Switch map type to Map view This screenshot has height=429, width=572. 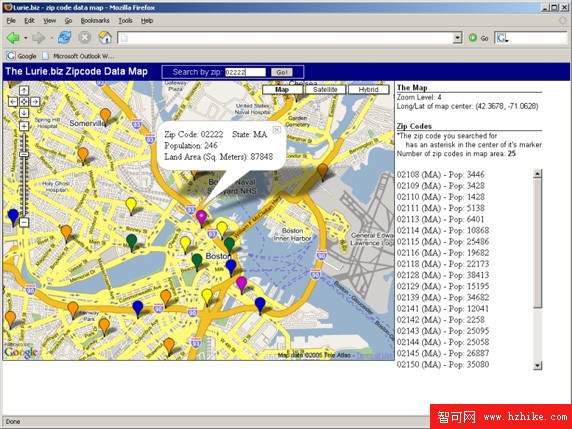pyautogui.click(x=282, y=90)
